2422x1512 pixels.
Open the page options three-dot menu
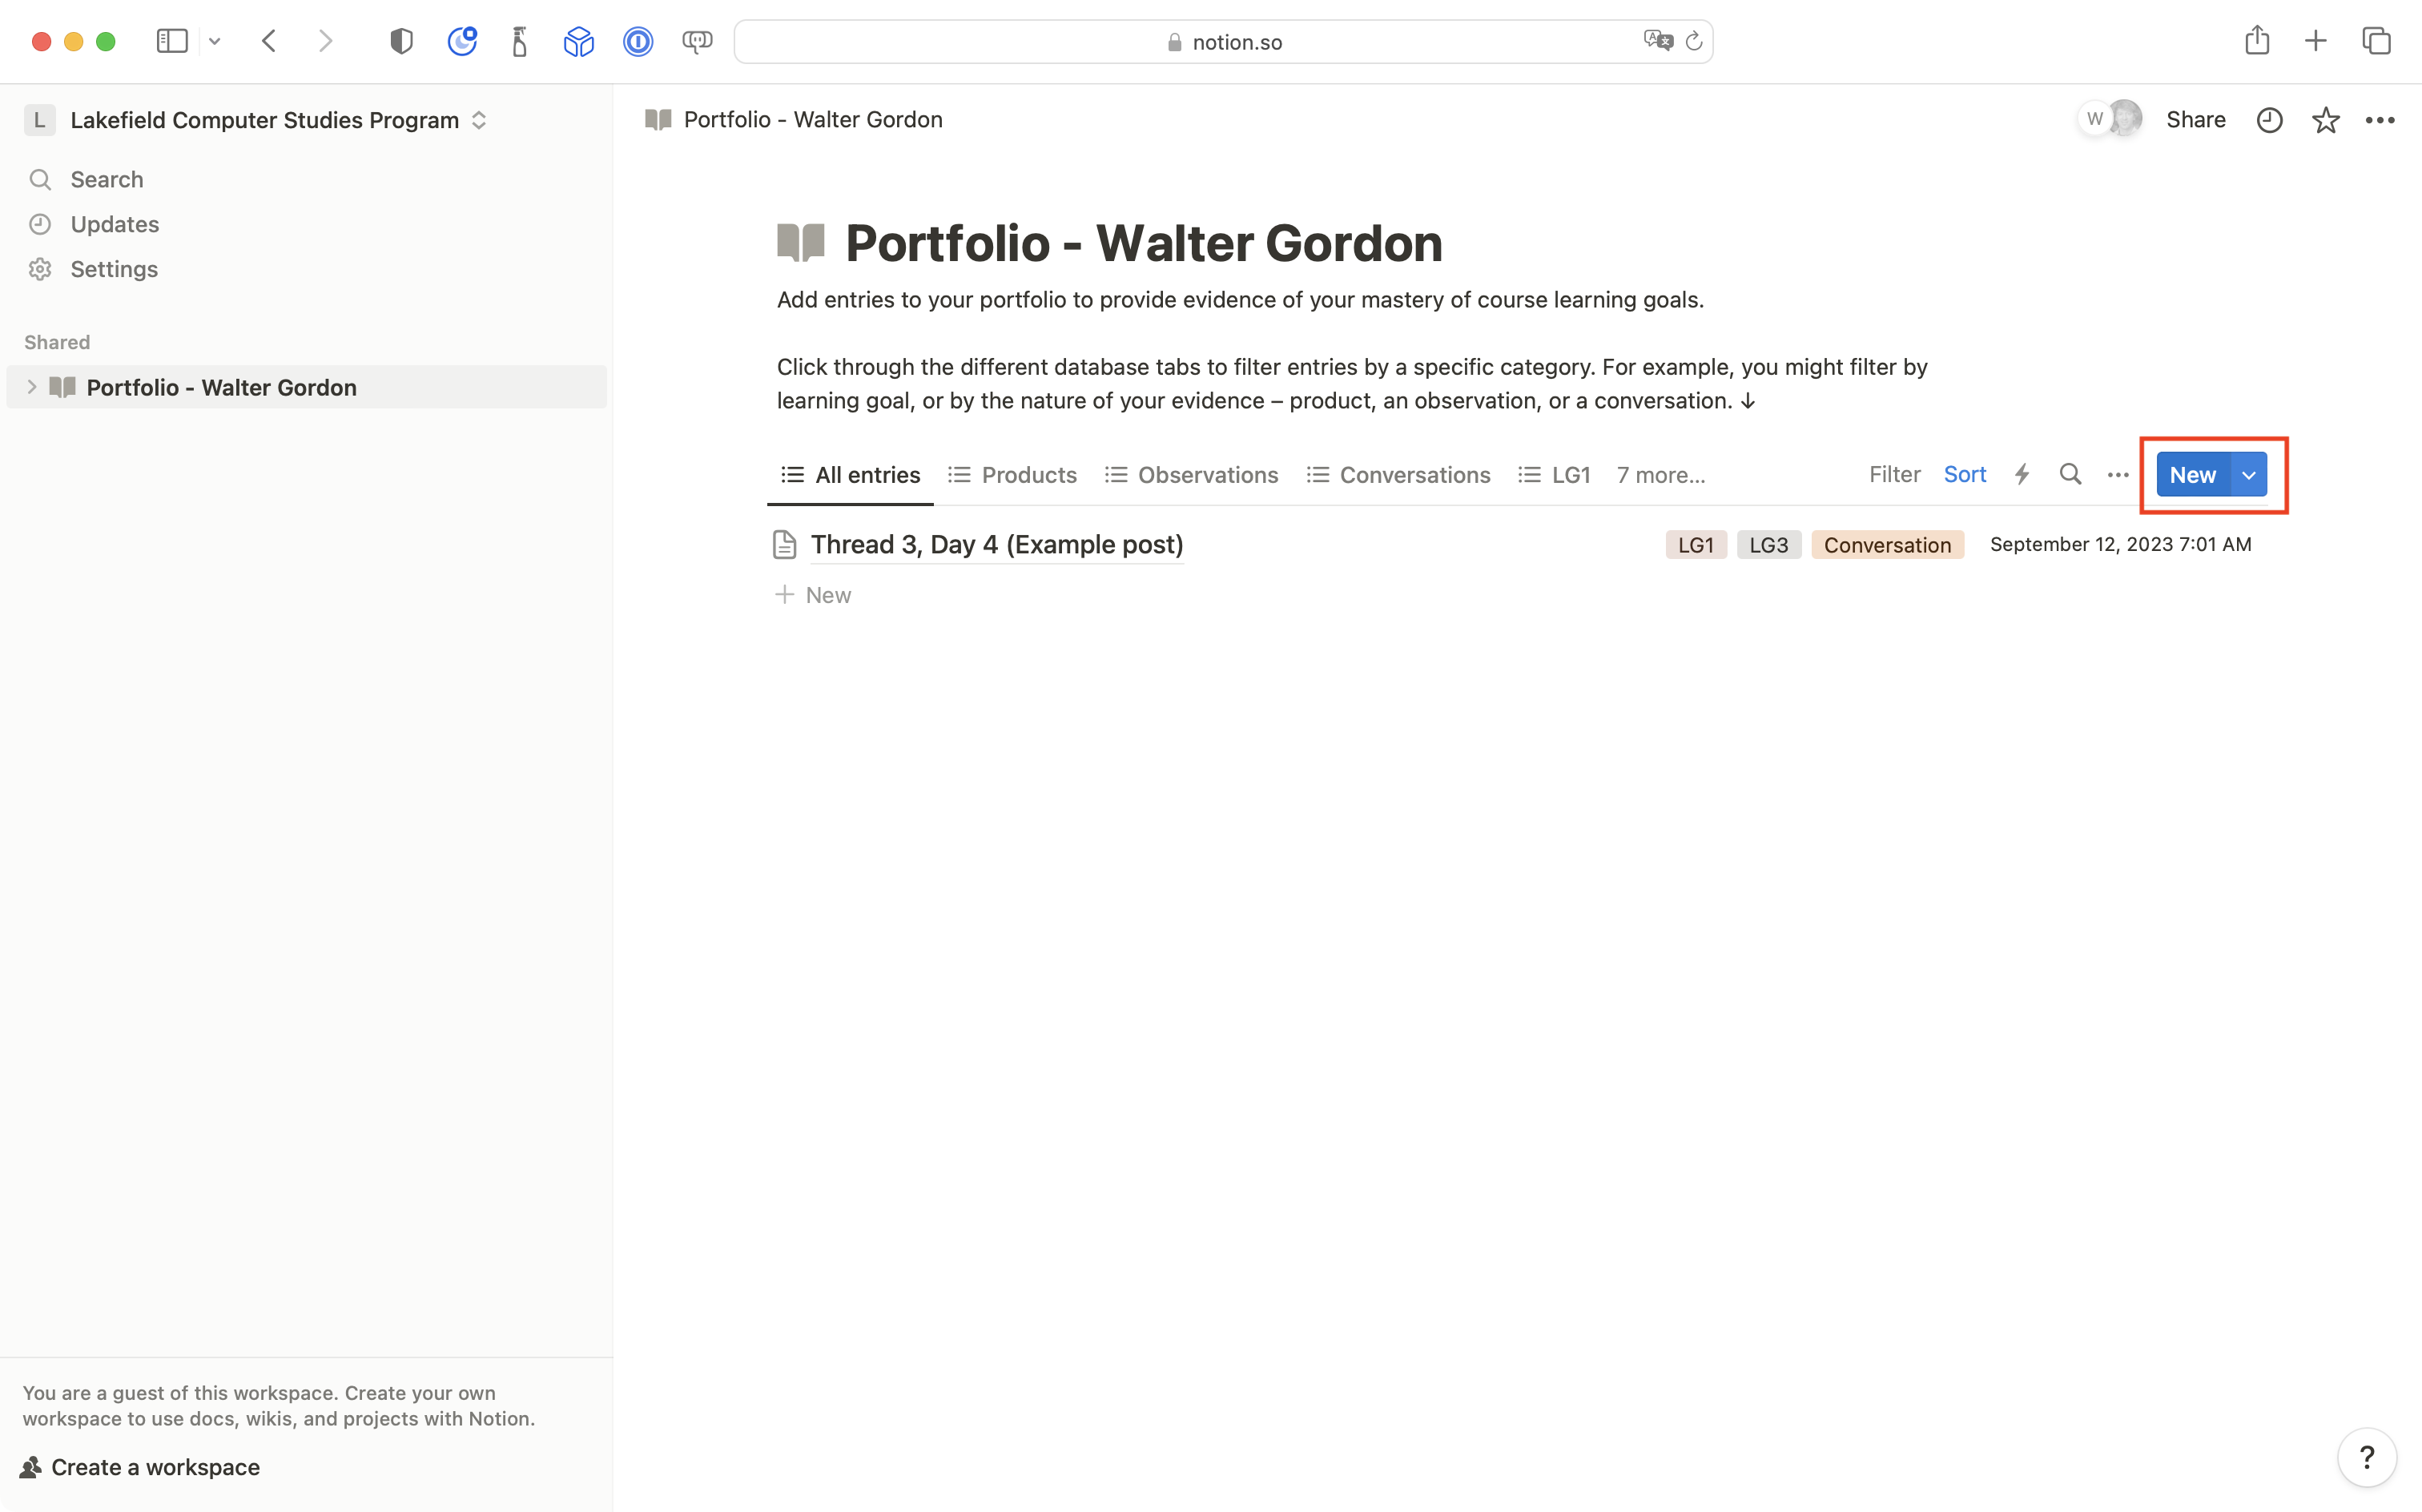[2379, 120]
